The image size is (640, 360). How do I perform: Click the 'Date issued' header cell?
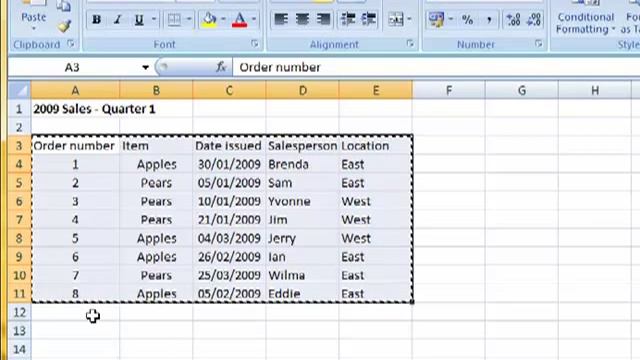coord(229,146)
